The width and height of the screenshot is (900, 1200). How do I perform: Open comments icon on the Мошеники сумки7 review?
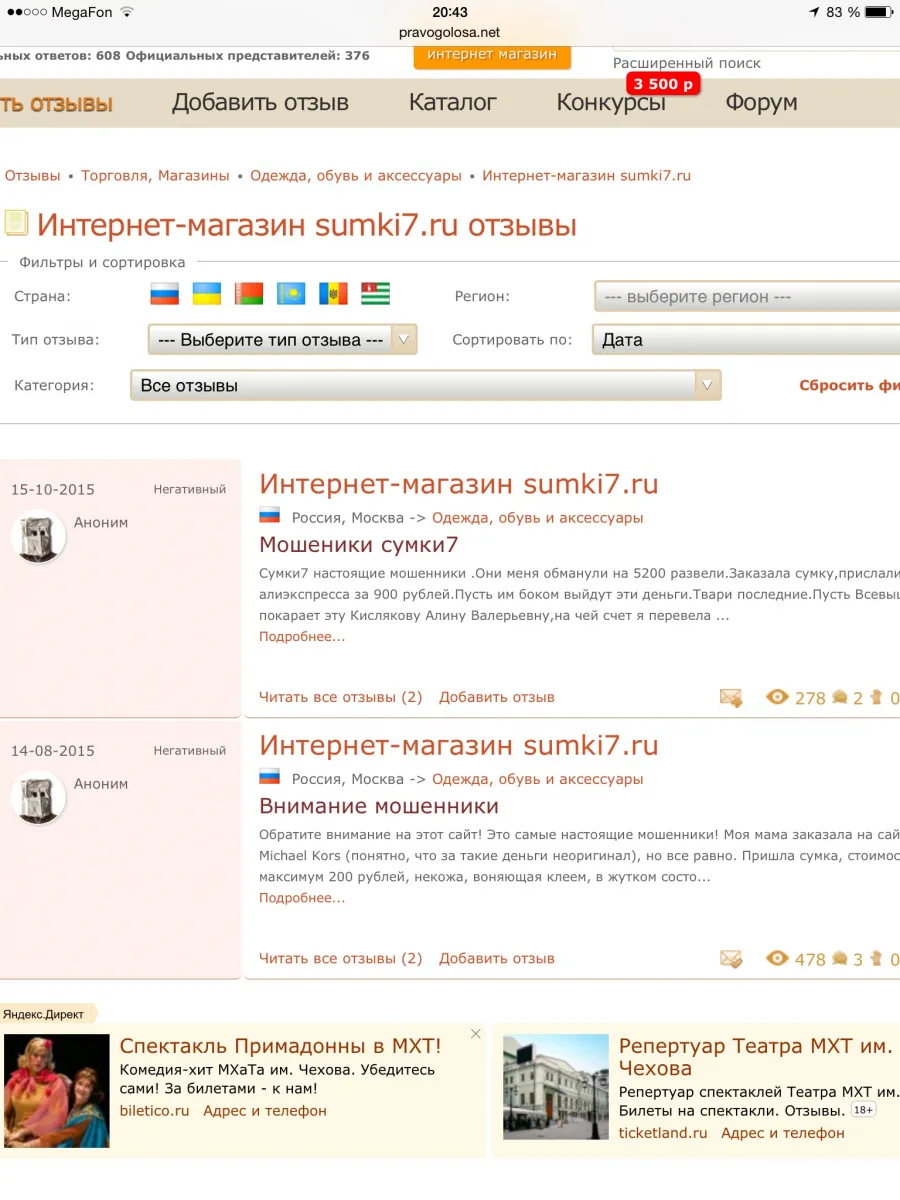(x=839, y=697)
